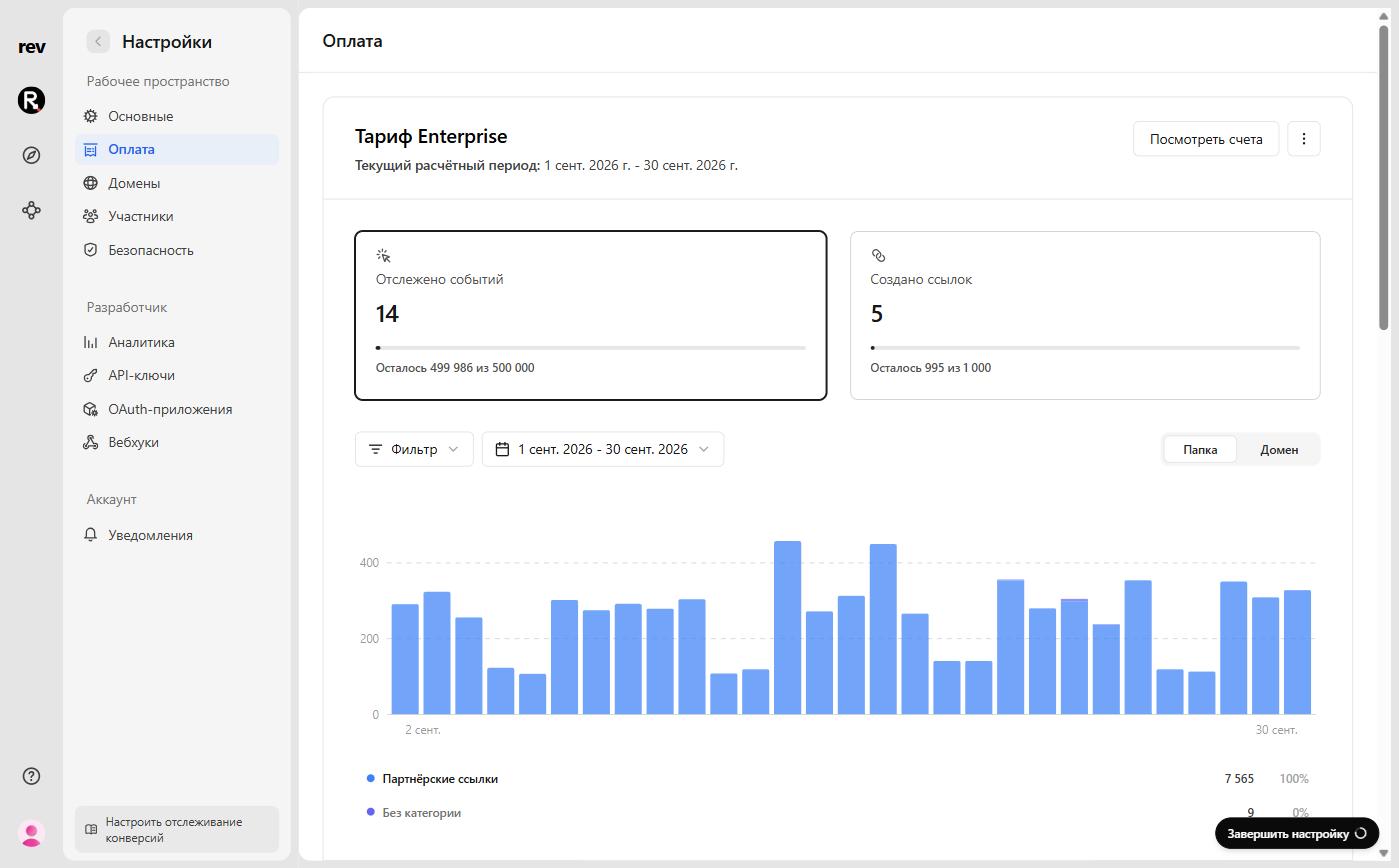Click the Без категории legend row
The image size is (1399, 868).
(x=838, y=812)
